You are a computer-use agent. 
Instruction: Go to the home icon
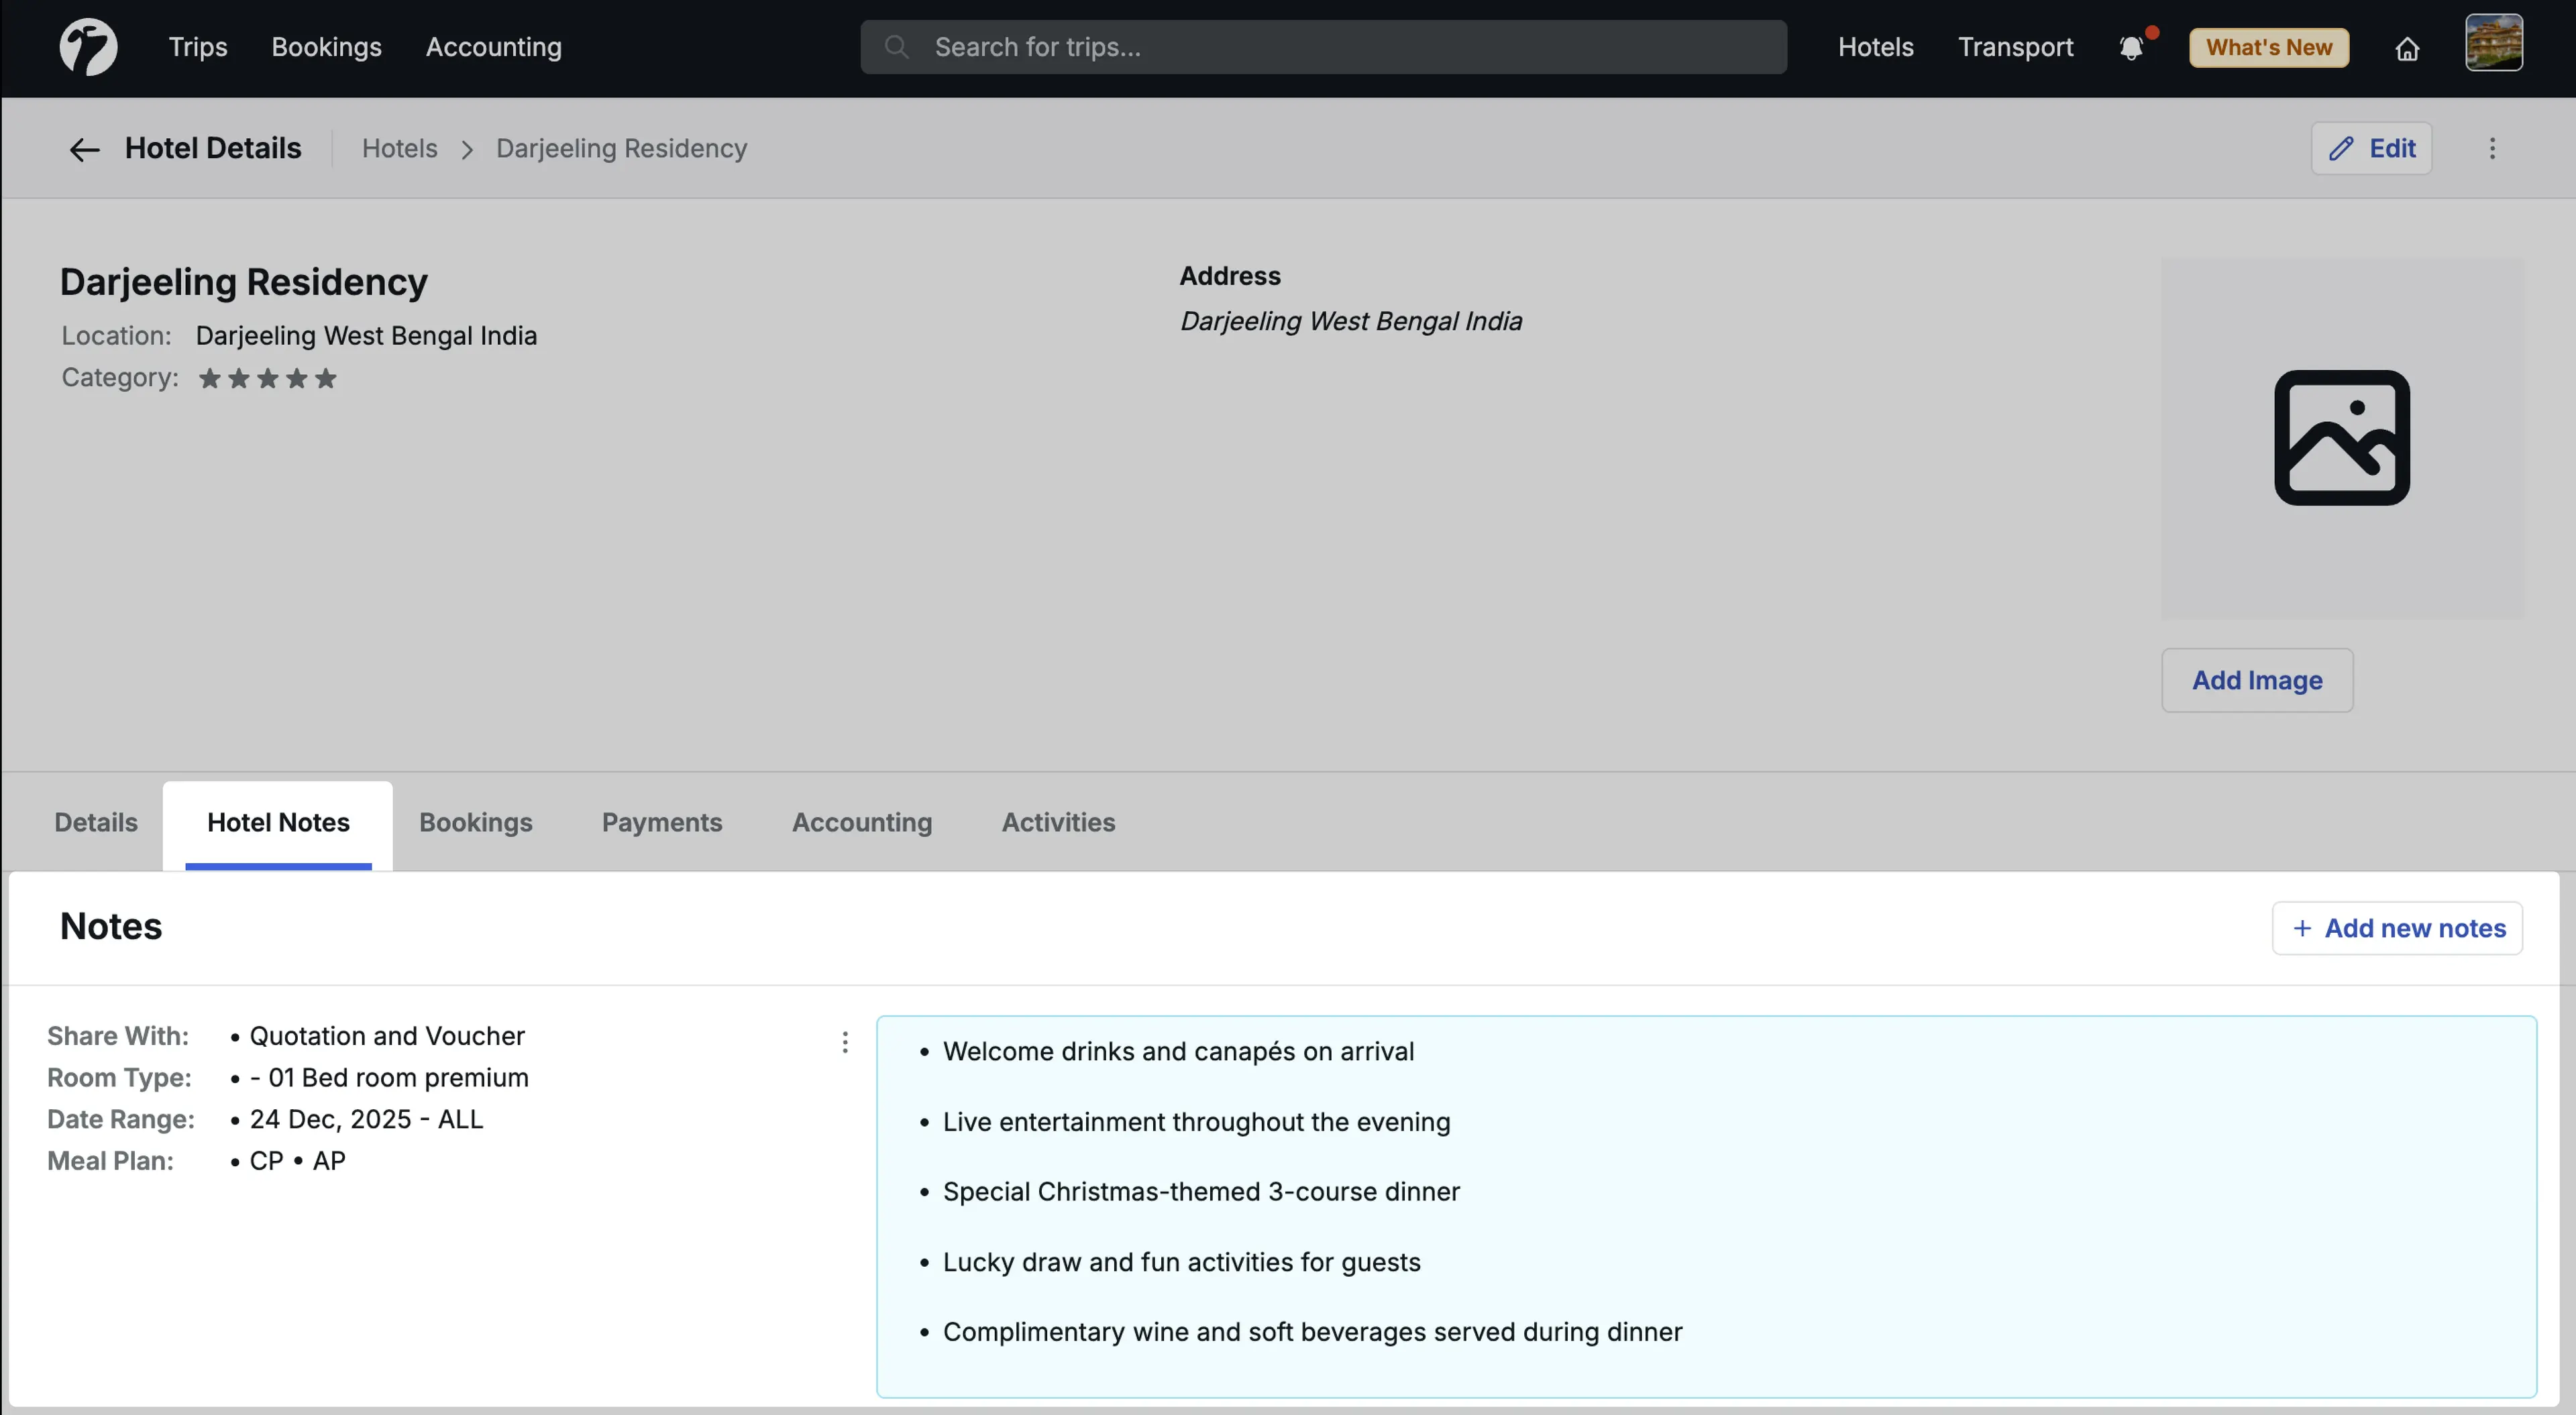(2406, 48)
